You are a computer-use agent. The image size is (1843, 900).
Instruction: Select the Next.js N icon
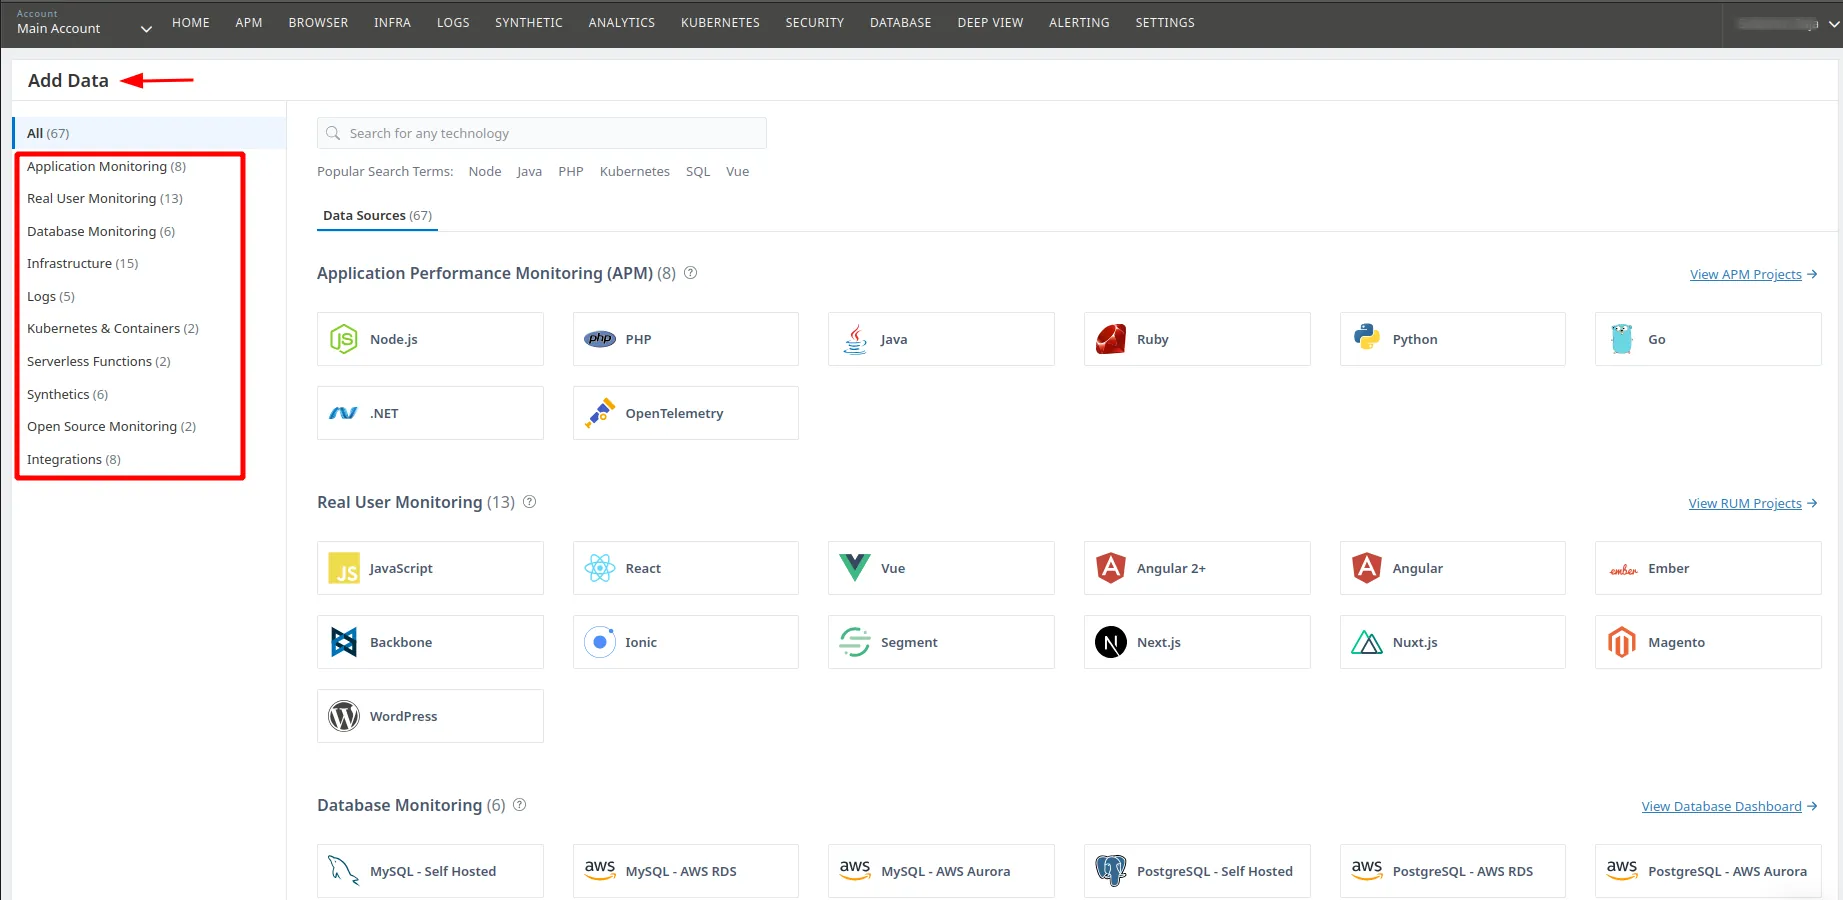1111,642
